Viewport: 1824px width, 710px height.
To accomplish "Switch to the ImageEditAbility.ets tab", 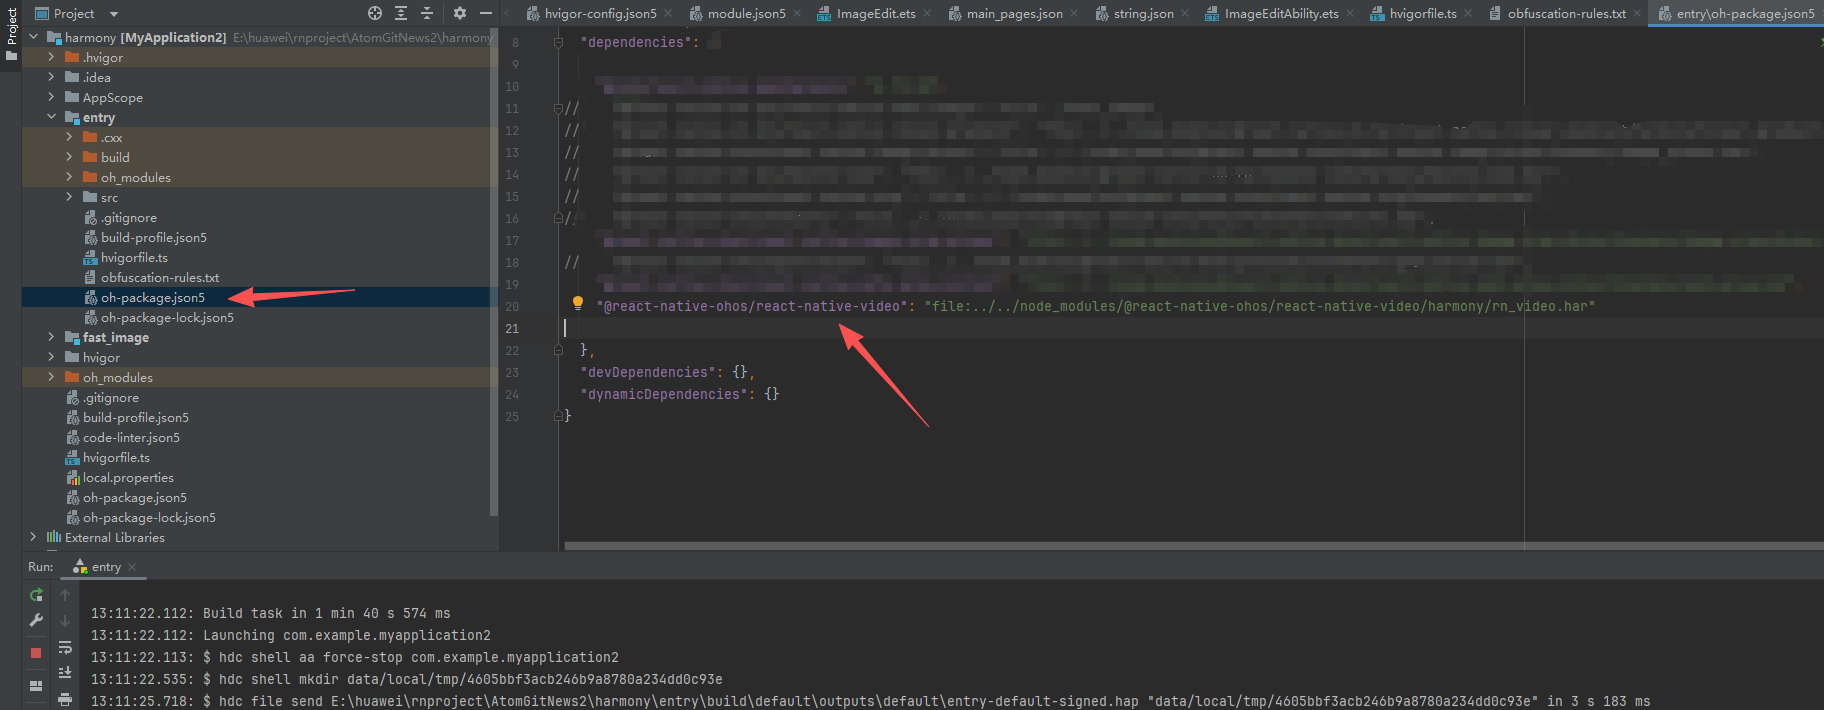I will tap(1281, 14).
